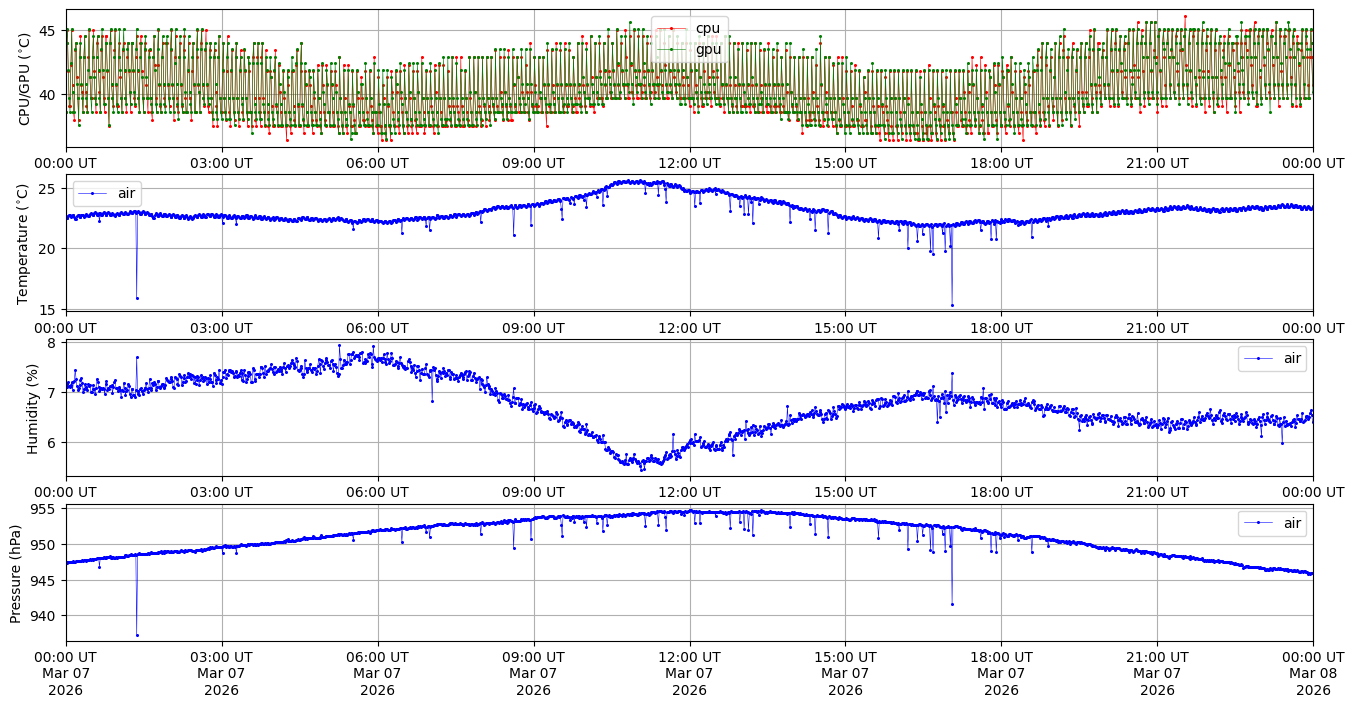
Task: Click the temperature outlier dip near 01:20 UT
Action: click(137, 298)
